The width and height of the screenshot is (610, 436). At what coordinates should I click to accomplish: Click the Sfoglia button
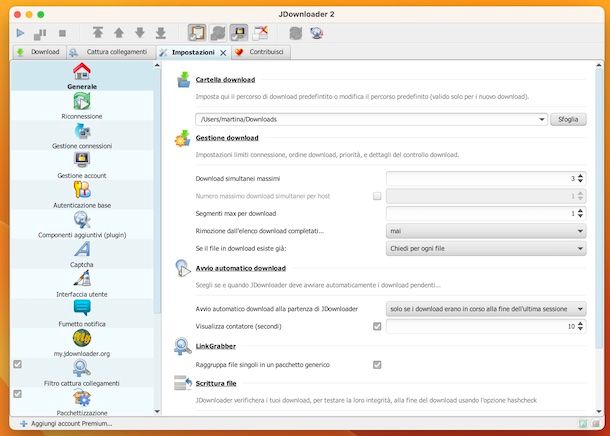tap(568, 119)
